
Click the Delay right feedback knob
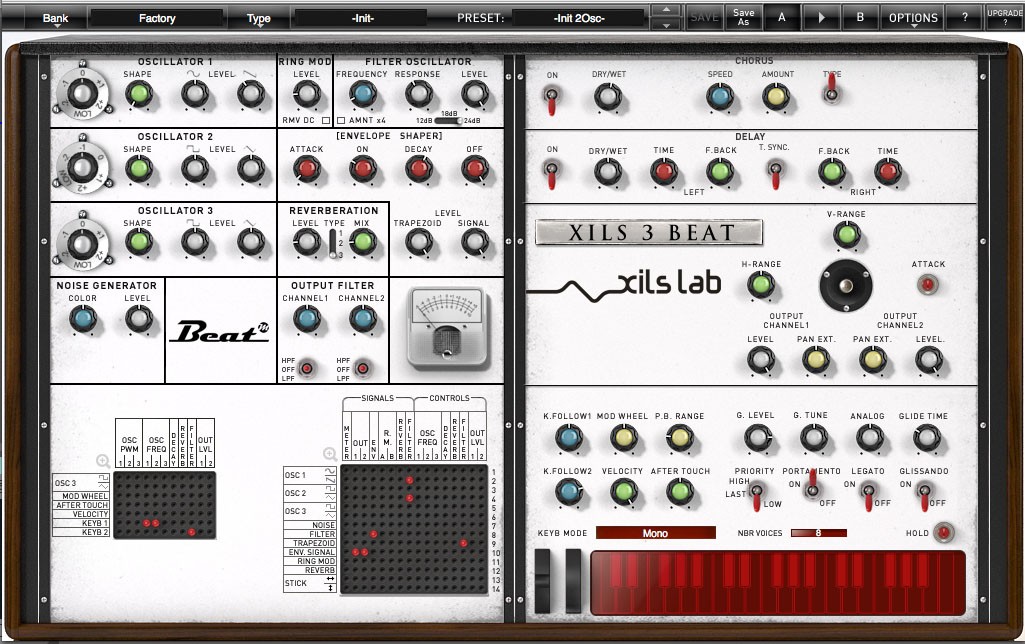tap(832, 172)
